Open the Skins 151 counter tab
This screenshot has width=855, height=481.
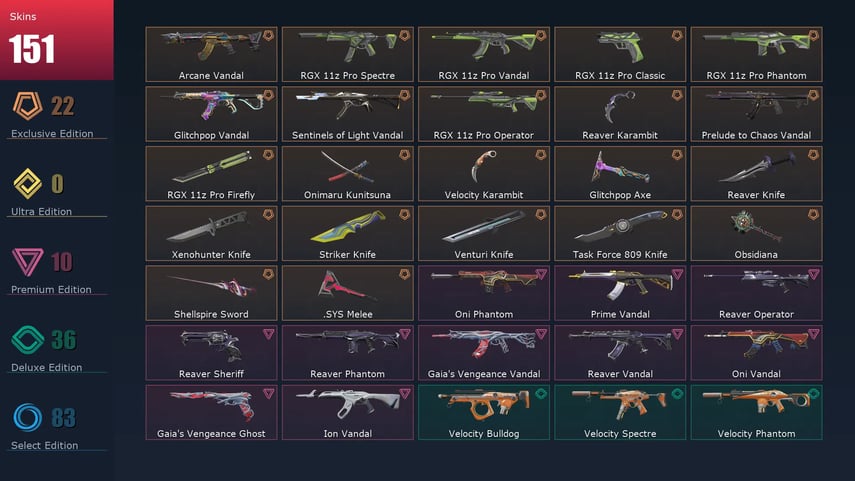click(x=57, y=40)
